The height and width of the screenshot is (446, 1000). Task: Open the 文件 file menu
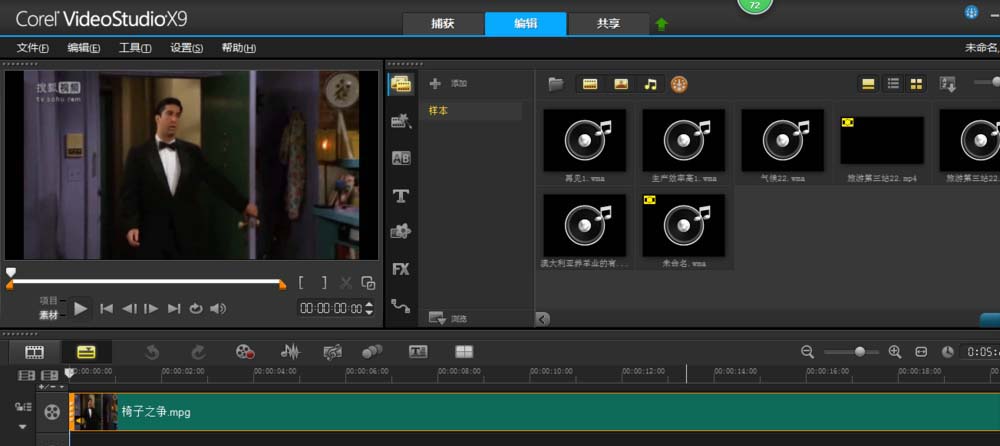(x=33, y=48)
